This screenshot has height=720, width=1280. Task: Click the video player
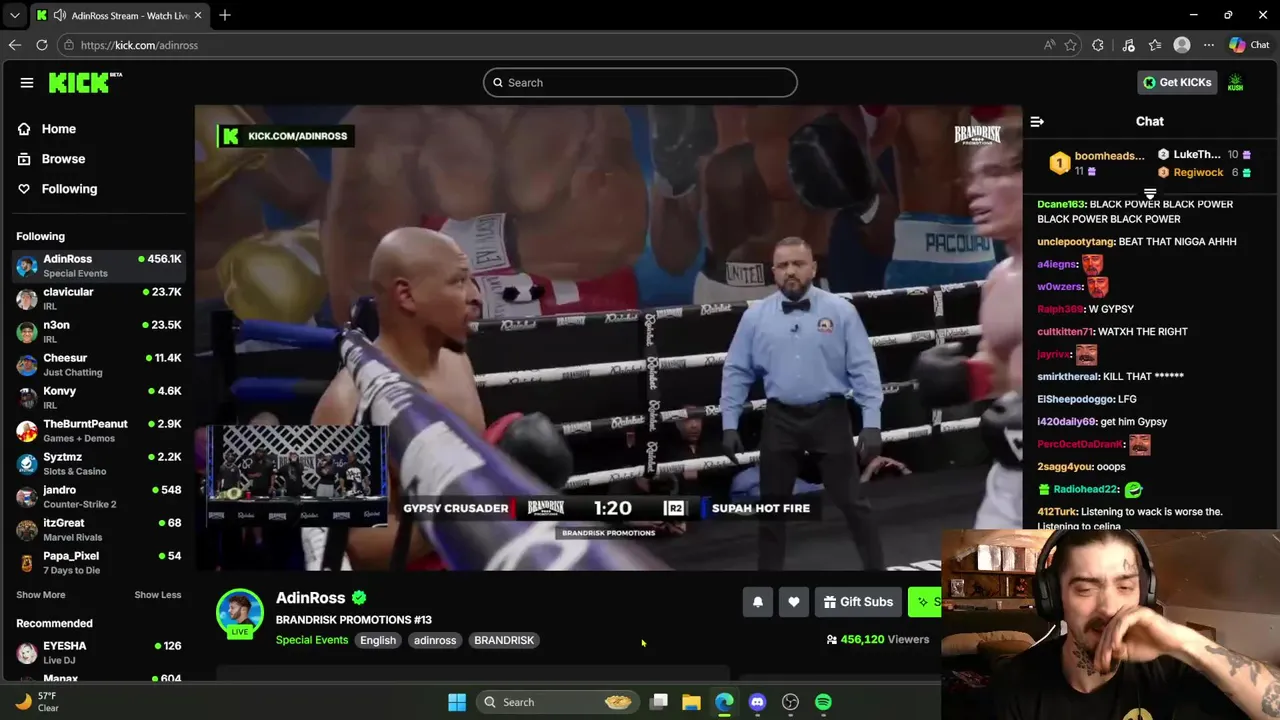tap(608, 338)
